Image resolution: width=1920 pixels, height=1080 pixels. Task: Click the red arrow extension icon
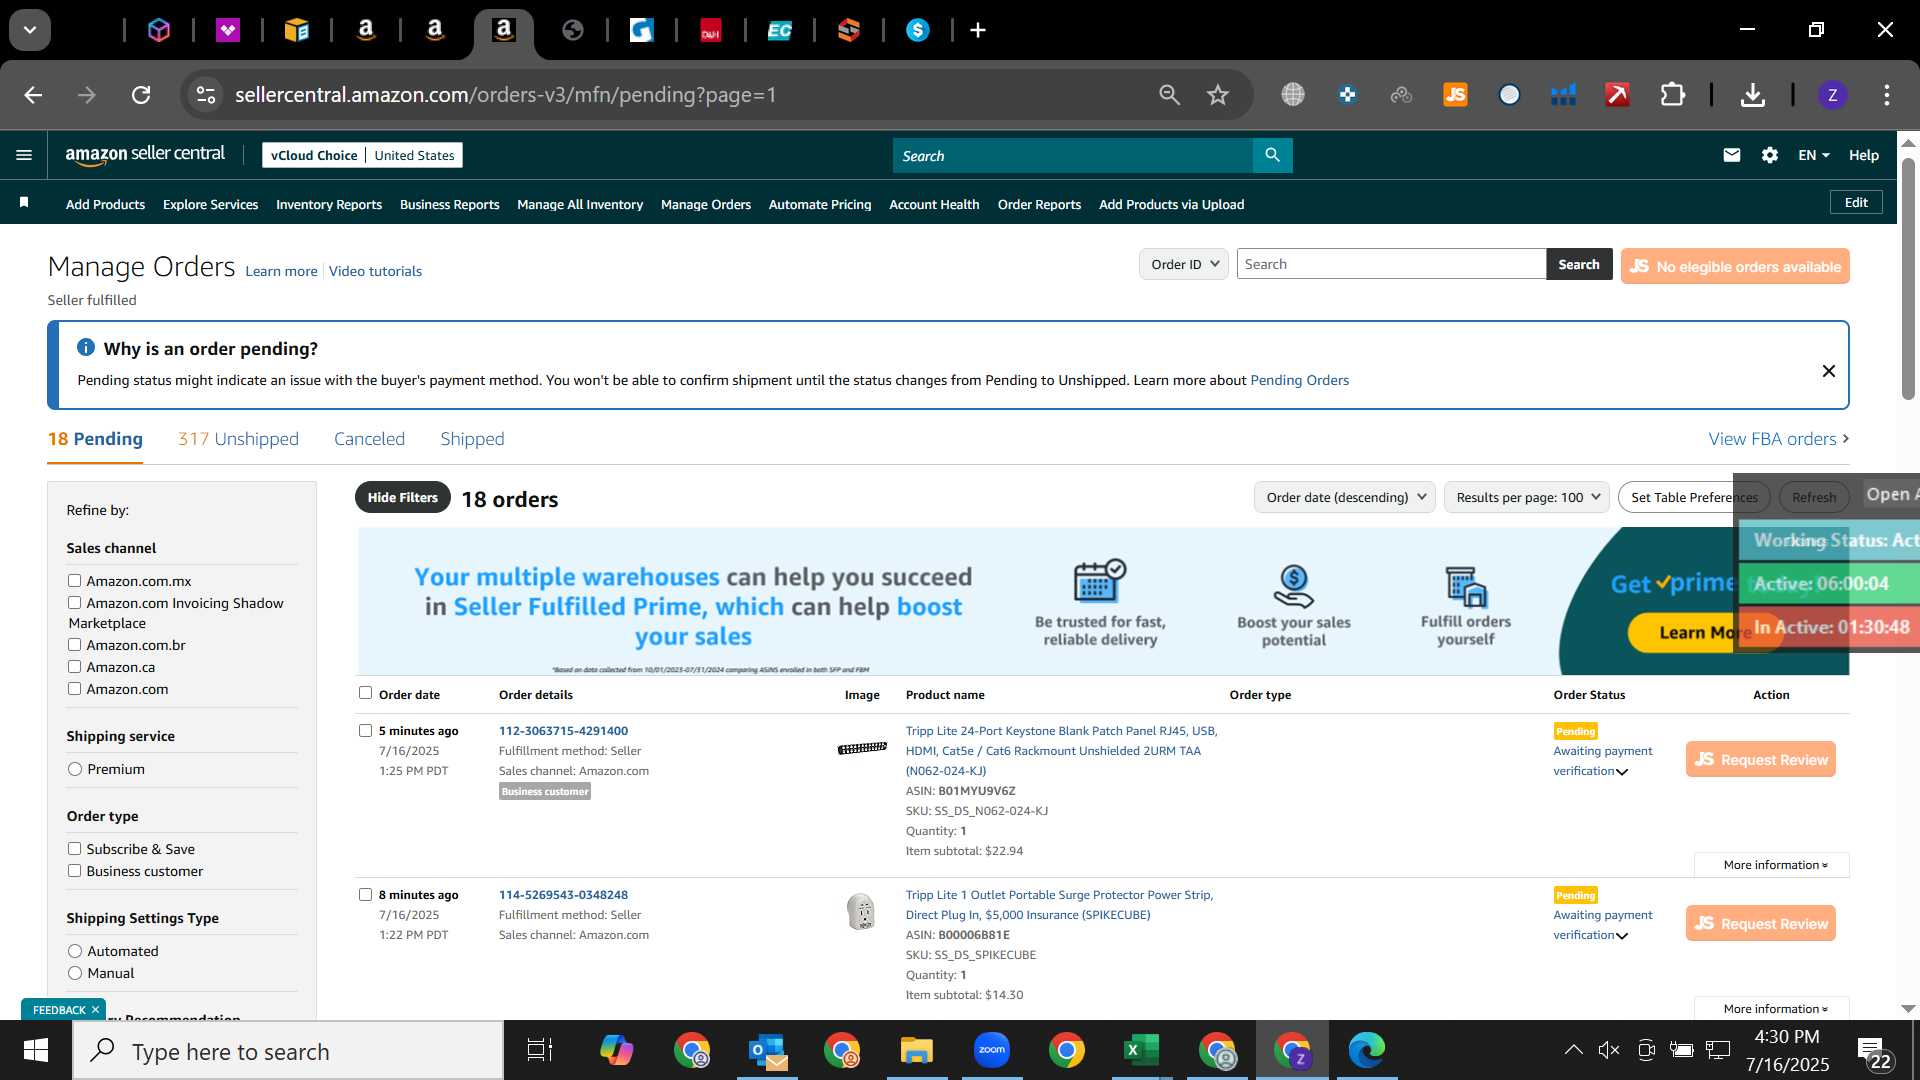point(1617,95)
